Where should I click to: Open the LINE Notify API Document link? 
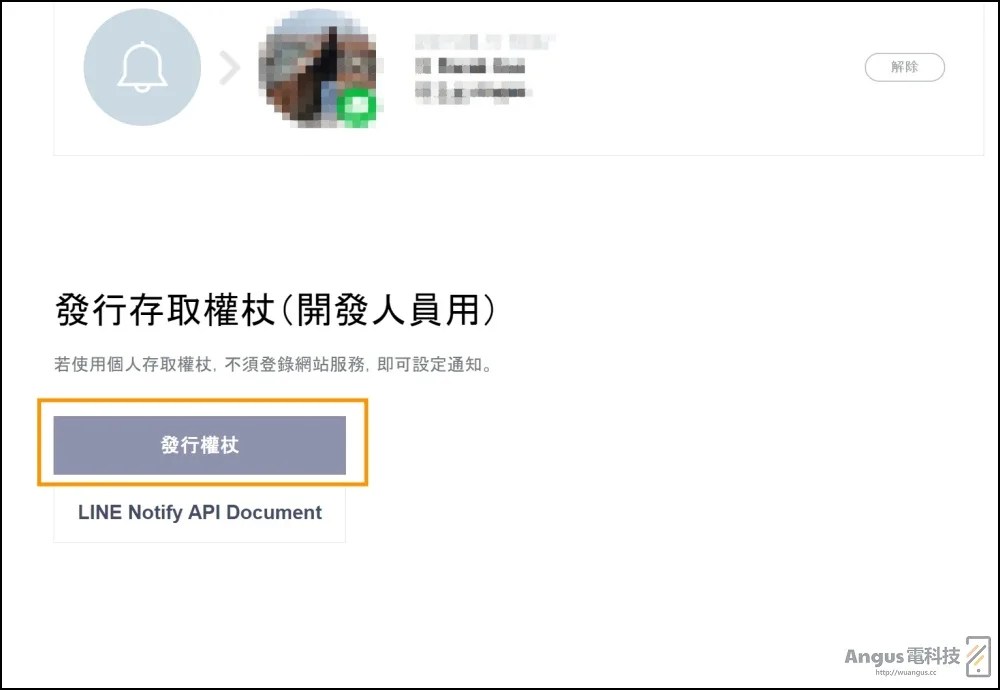tap(200, 512)
